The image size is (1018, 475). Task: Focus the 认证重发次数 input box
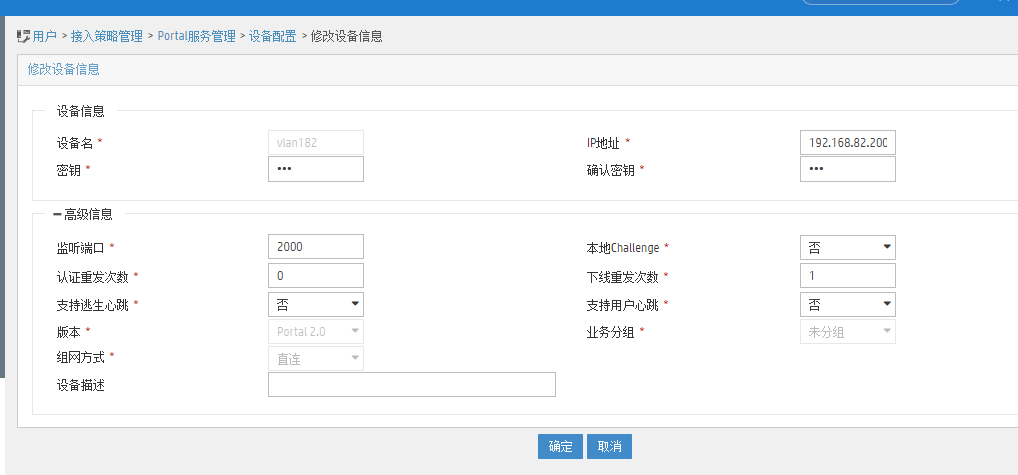[315, 275]
